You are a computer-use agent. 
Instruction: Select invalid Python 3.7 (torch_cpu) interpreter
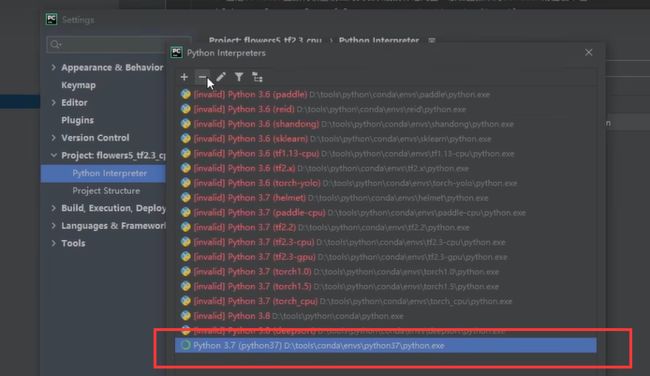tap(386, 301)
